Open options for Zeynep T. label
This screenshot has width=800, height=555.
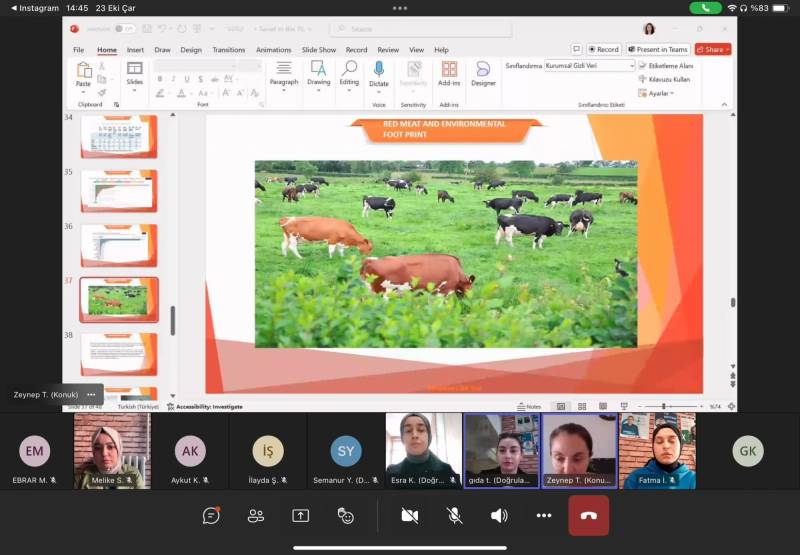91,394
